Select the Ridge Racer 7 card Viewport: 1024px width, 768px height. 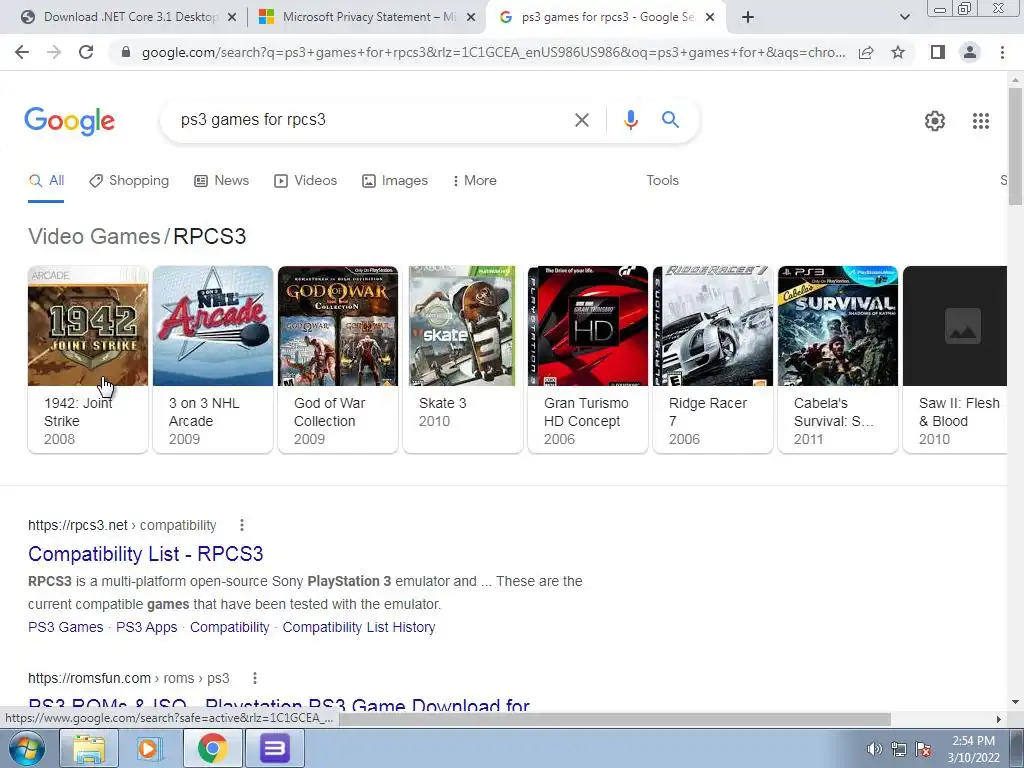tap(713, 359)
